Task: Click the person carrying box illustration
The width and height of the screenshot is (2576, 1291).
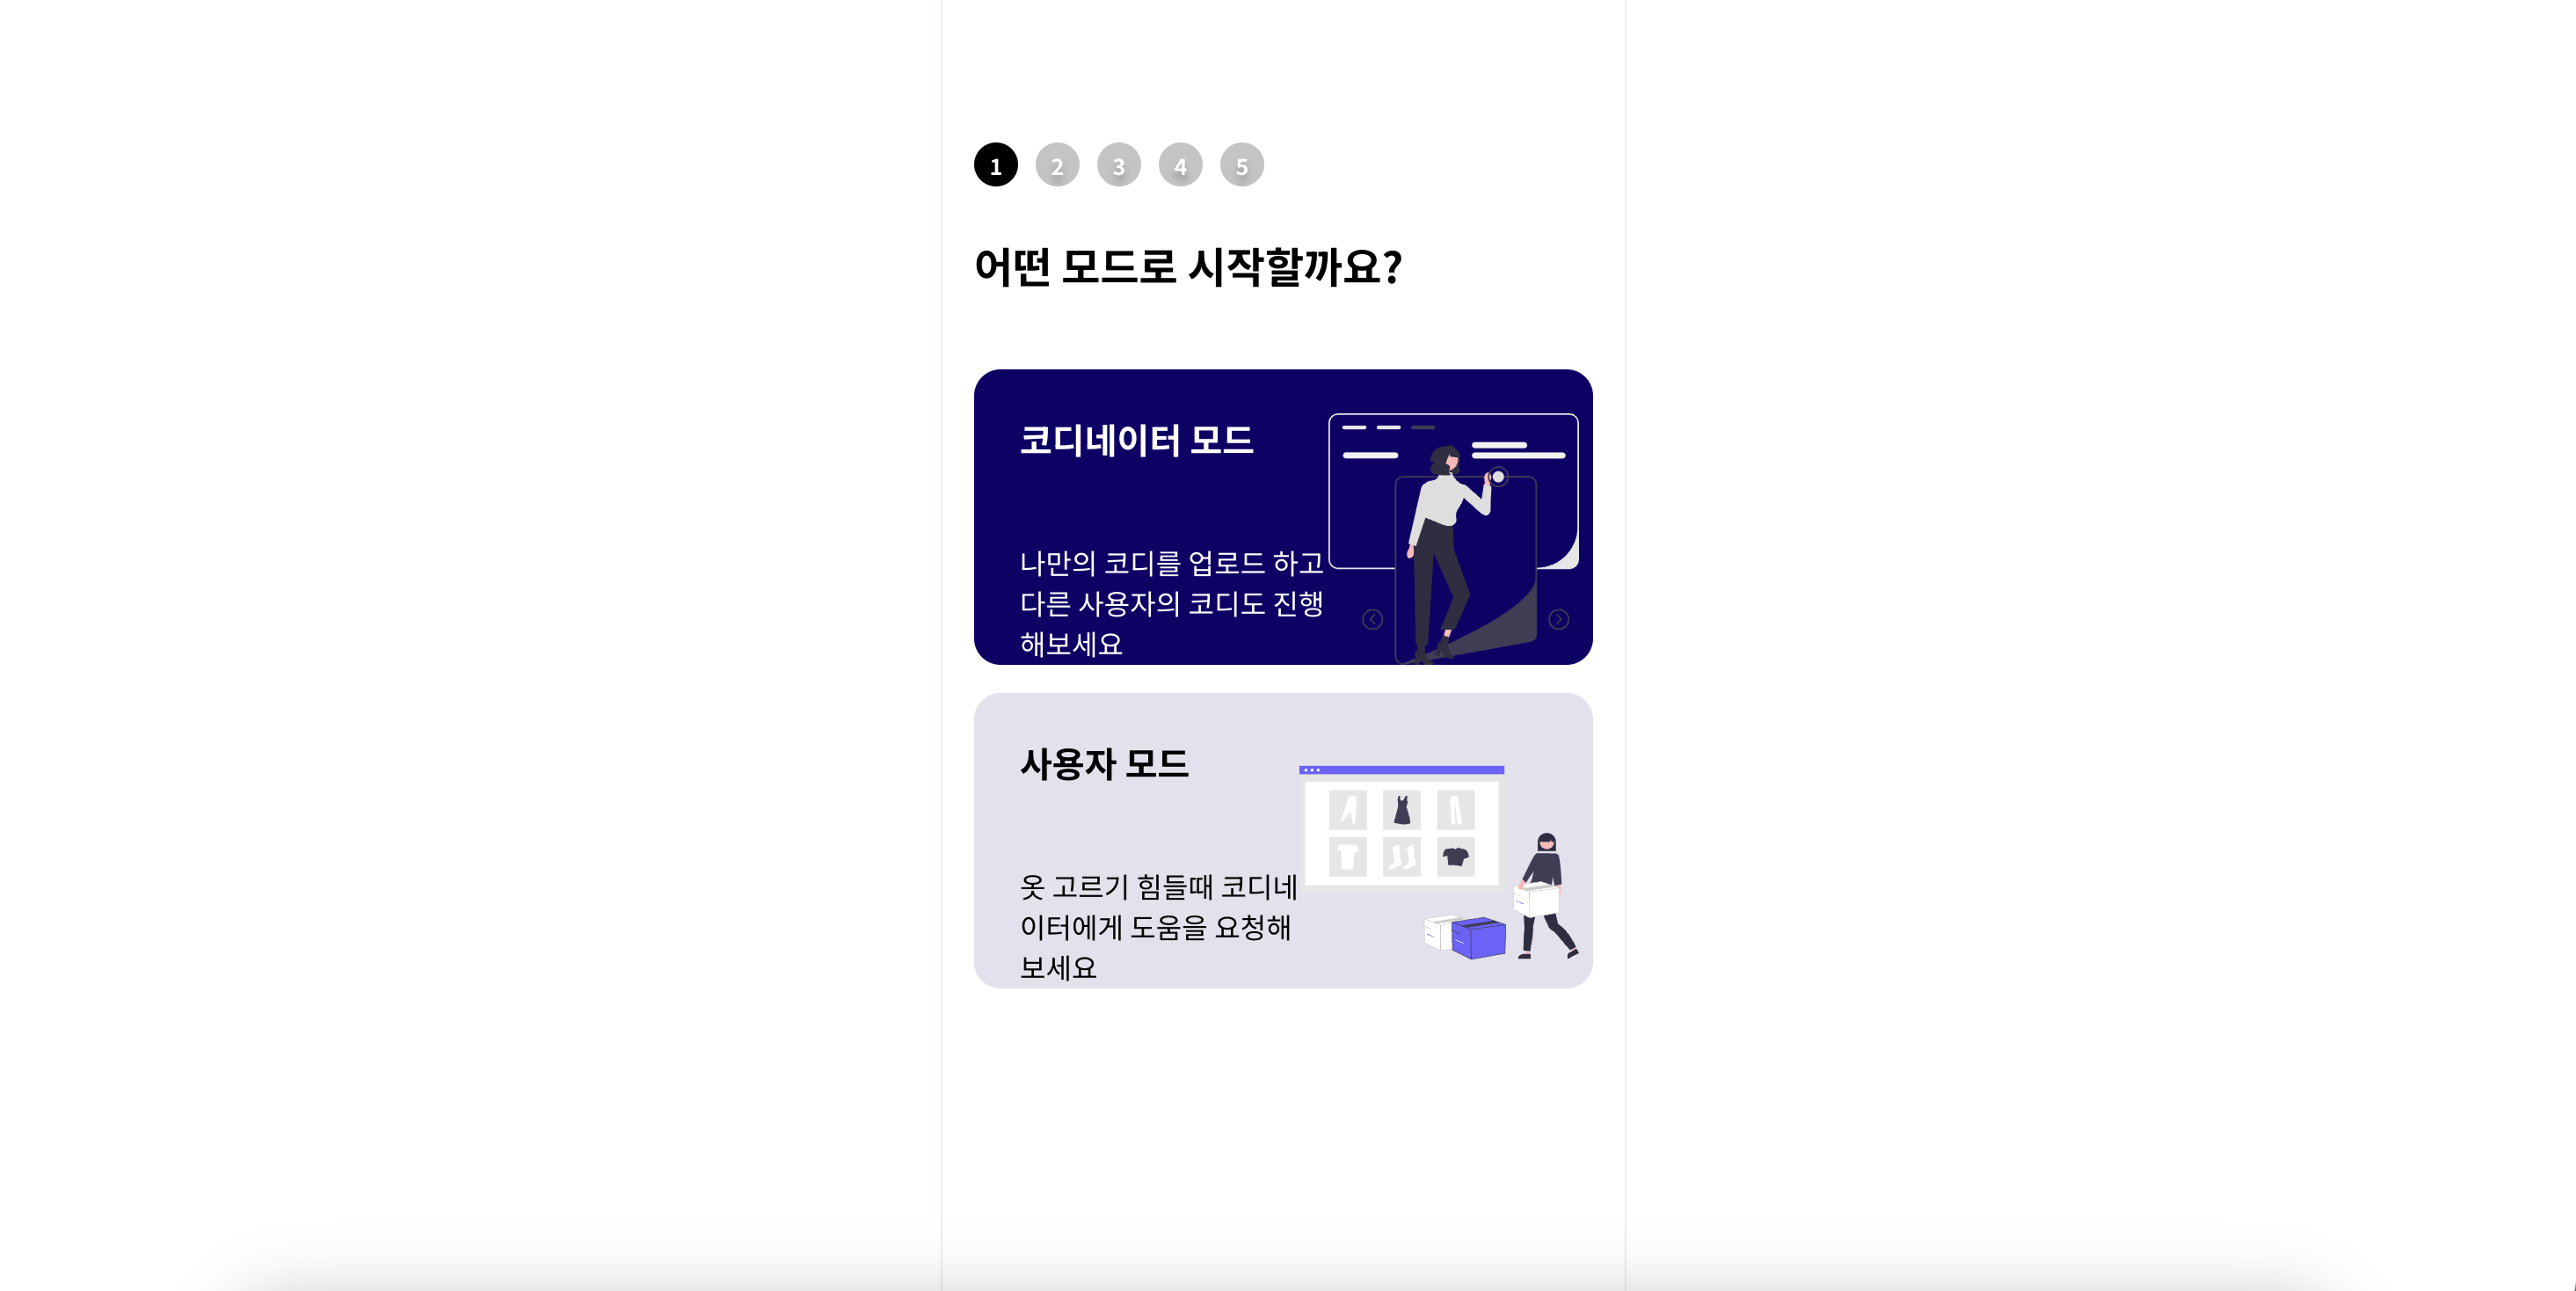Action: coord(1546,896)
